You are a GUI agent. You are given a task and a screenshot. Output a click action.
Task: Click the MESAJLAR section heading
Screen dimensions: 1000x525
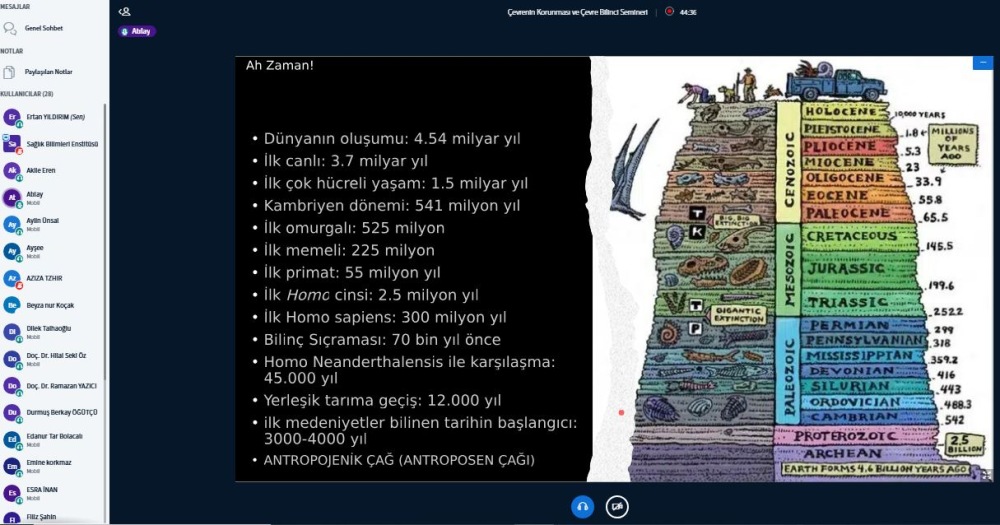15,6
